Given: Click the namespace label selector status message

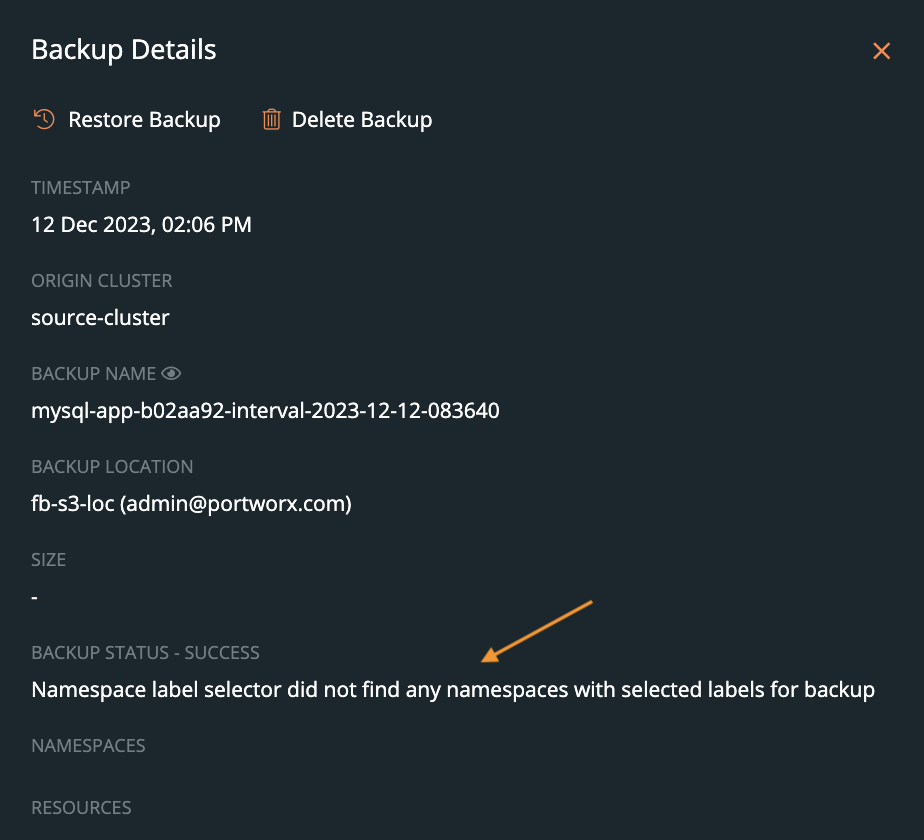Looking at the screenshot, I should [453, 690].
